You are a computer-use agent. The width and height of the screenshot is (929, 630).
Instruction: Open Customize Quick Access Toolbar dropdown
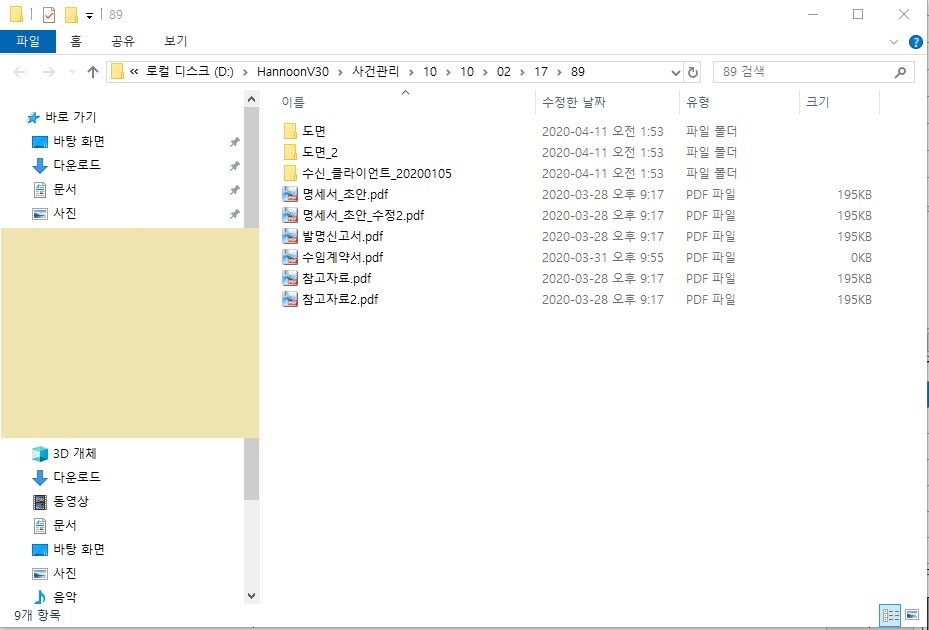(x=89, y=15)
